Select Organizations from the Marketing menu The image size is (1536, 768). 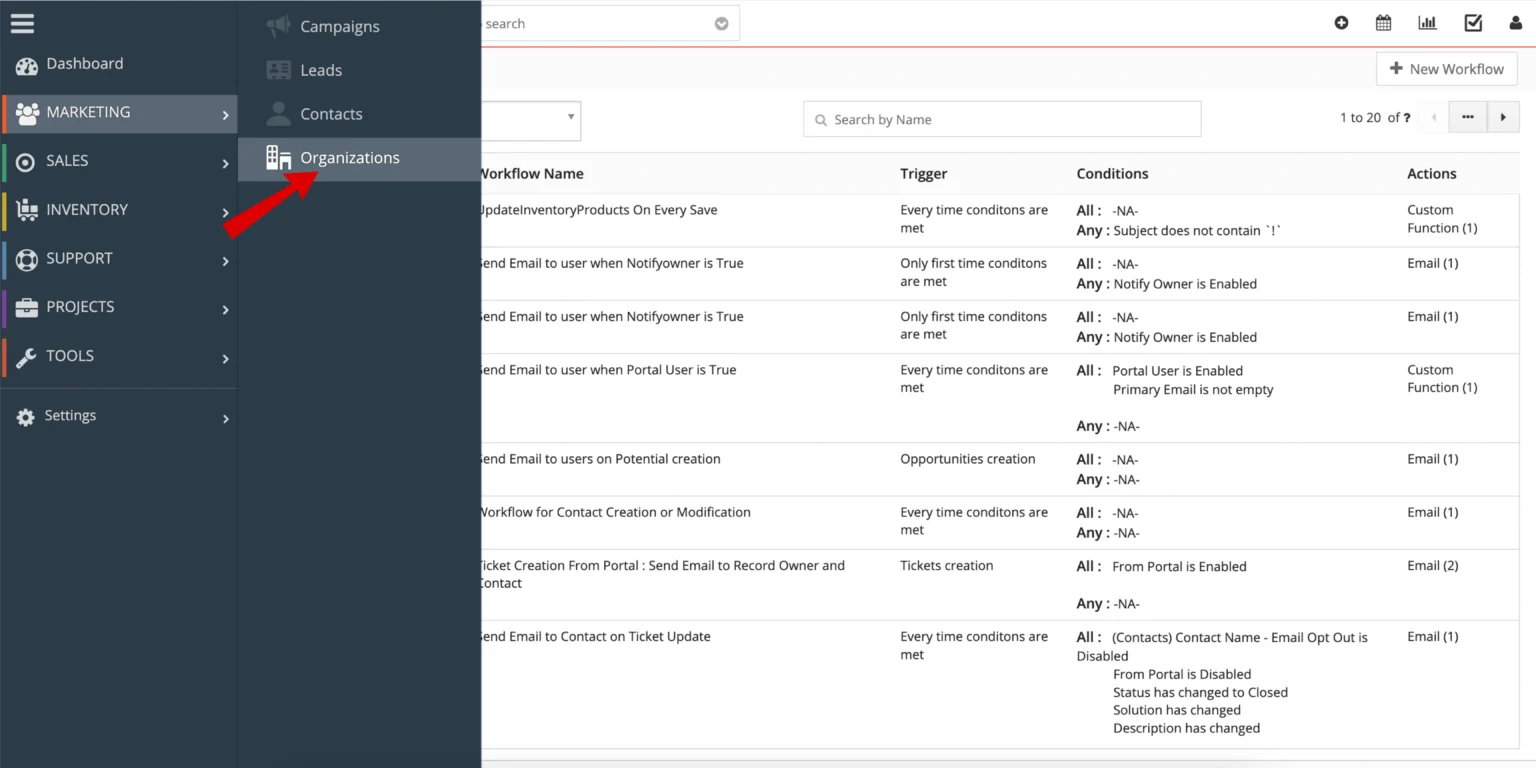pyautogui.click(x=349, y=157)
